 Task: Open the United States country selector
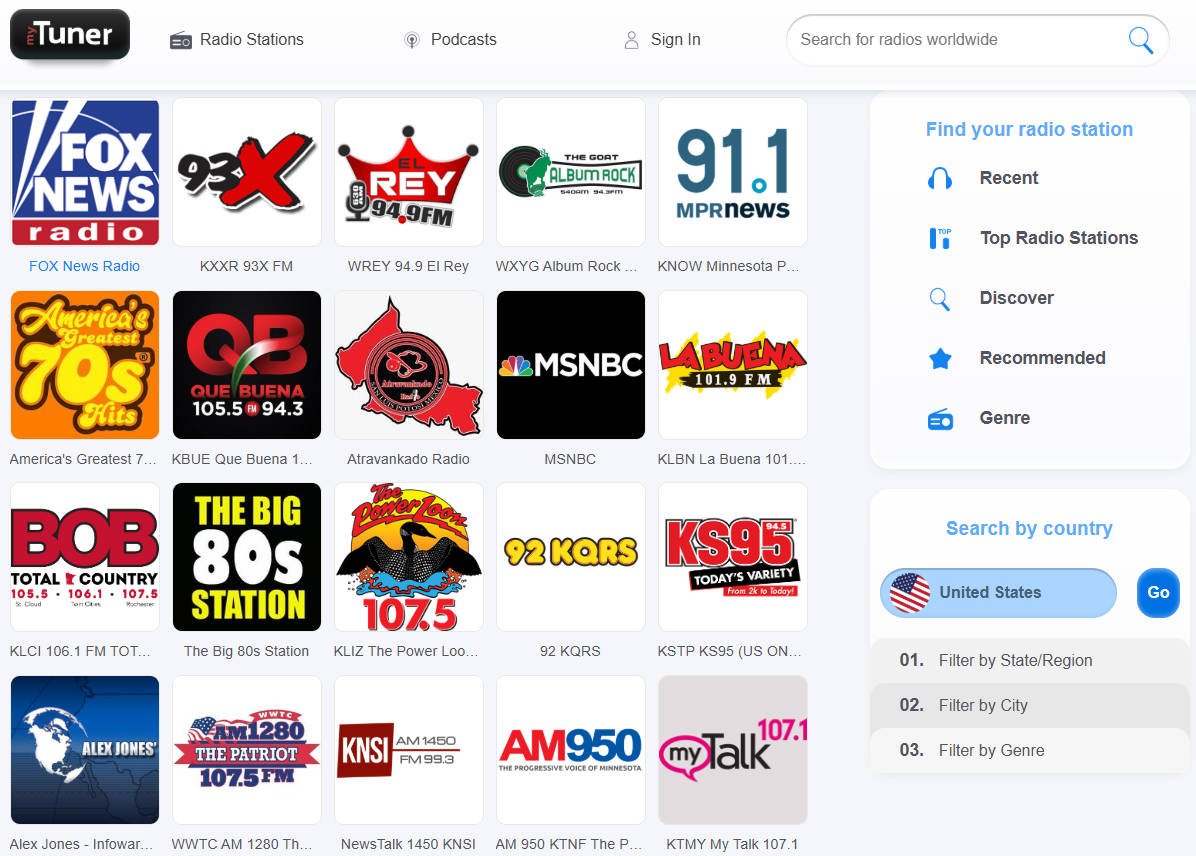tap(998, 593)
